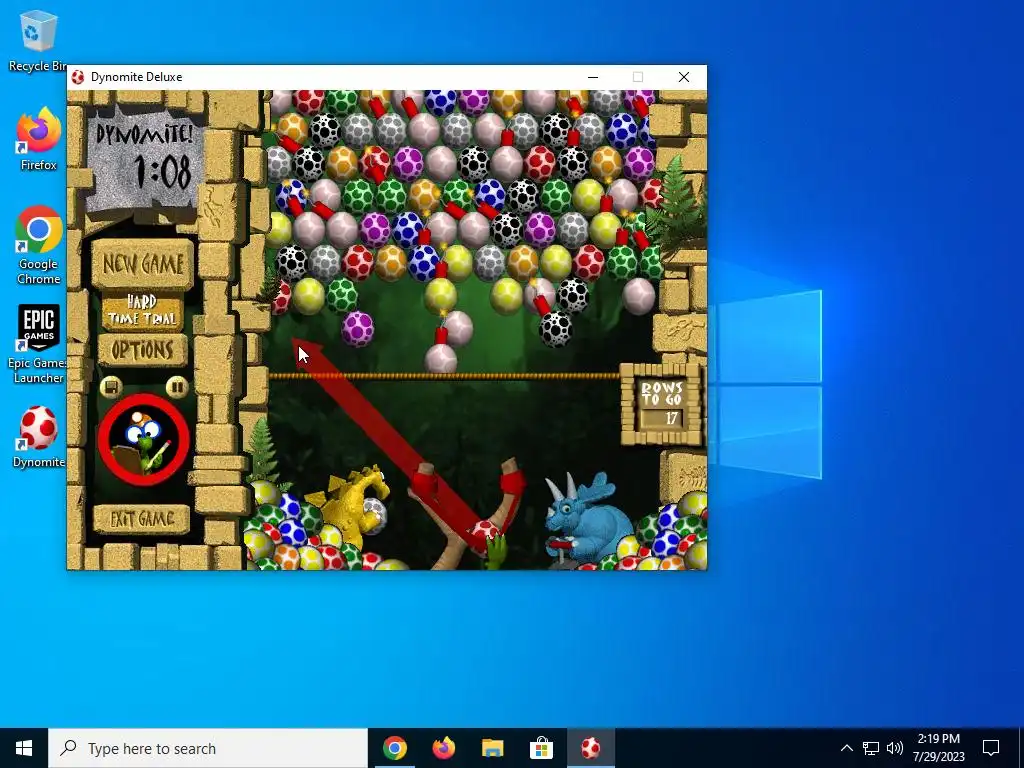Click the purple egg hanging at lower left
The width and height of the screenshot is (1024, 768).
point(358,328)
